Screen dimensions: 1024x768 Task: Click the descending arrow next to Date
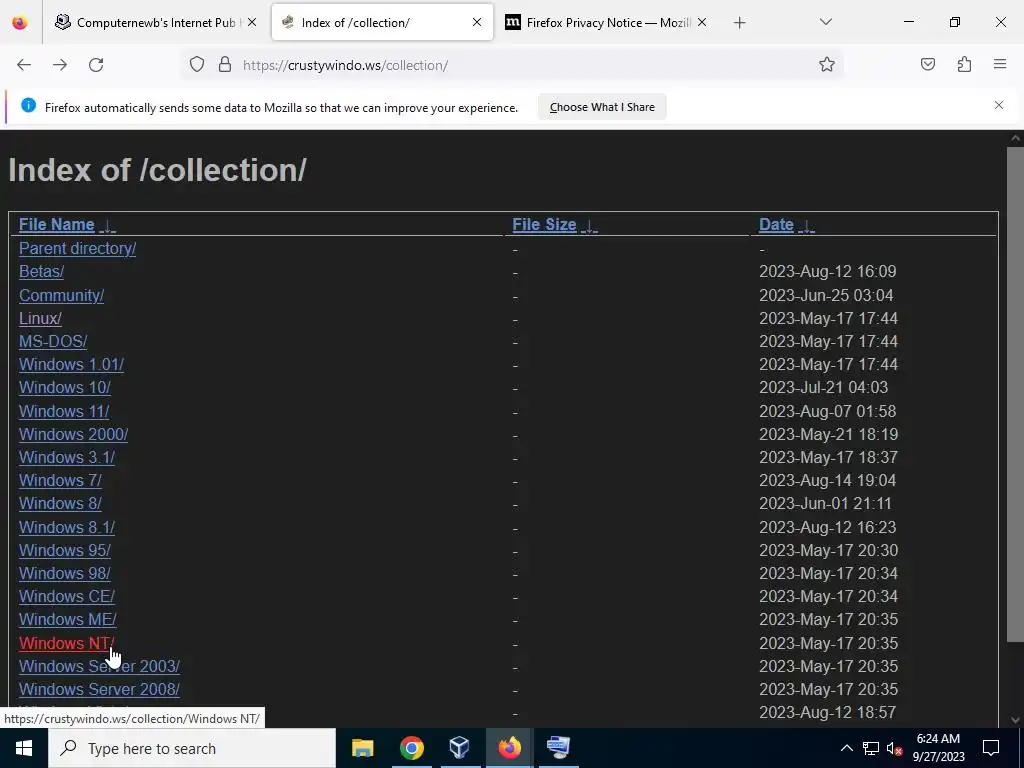pos(807,226)
